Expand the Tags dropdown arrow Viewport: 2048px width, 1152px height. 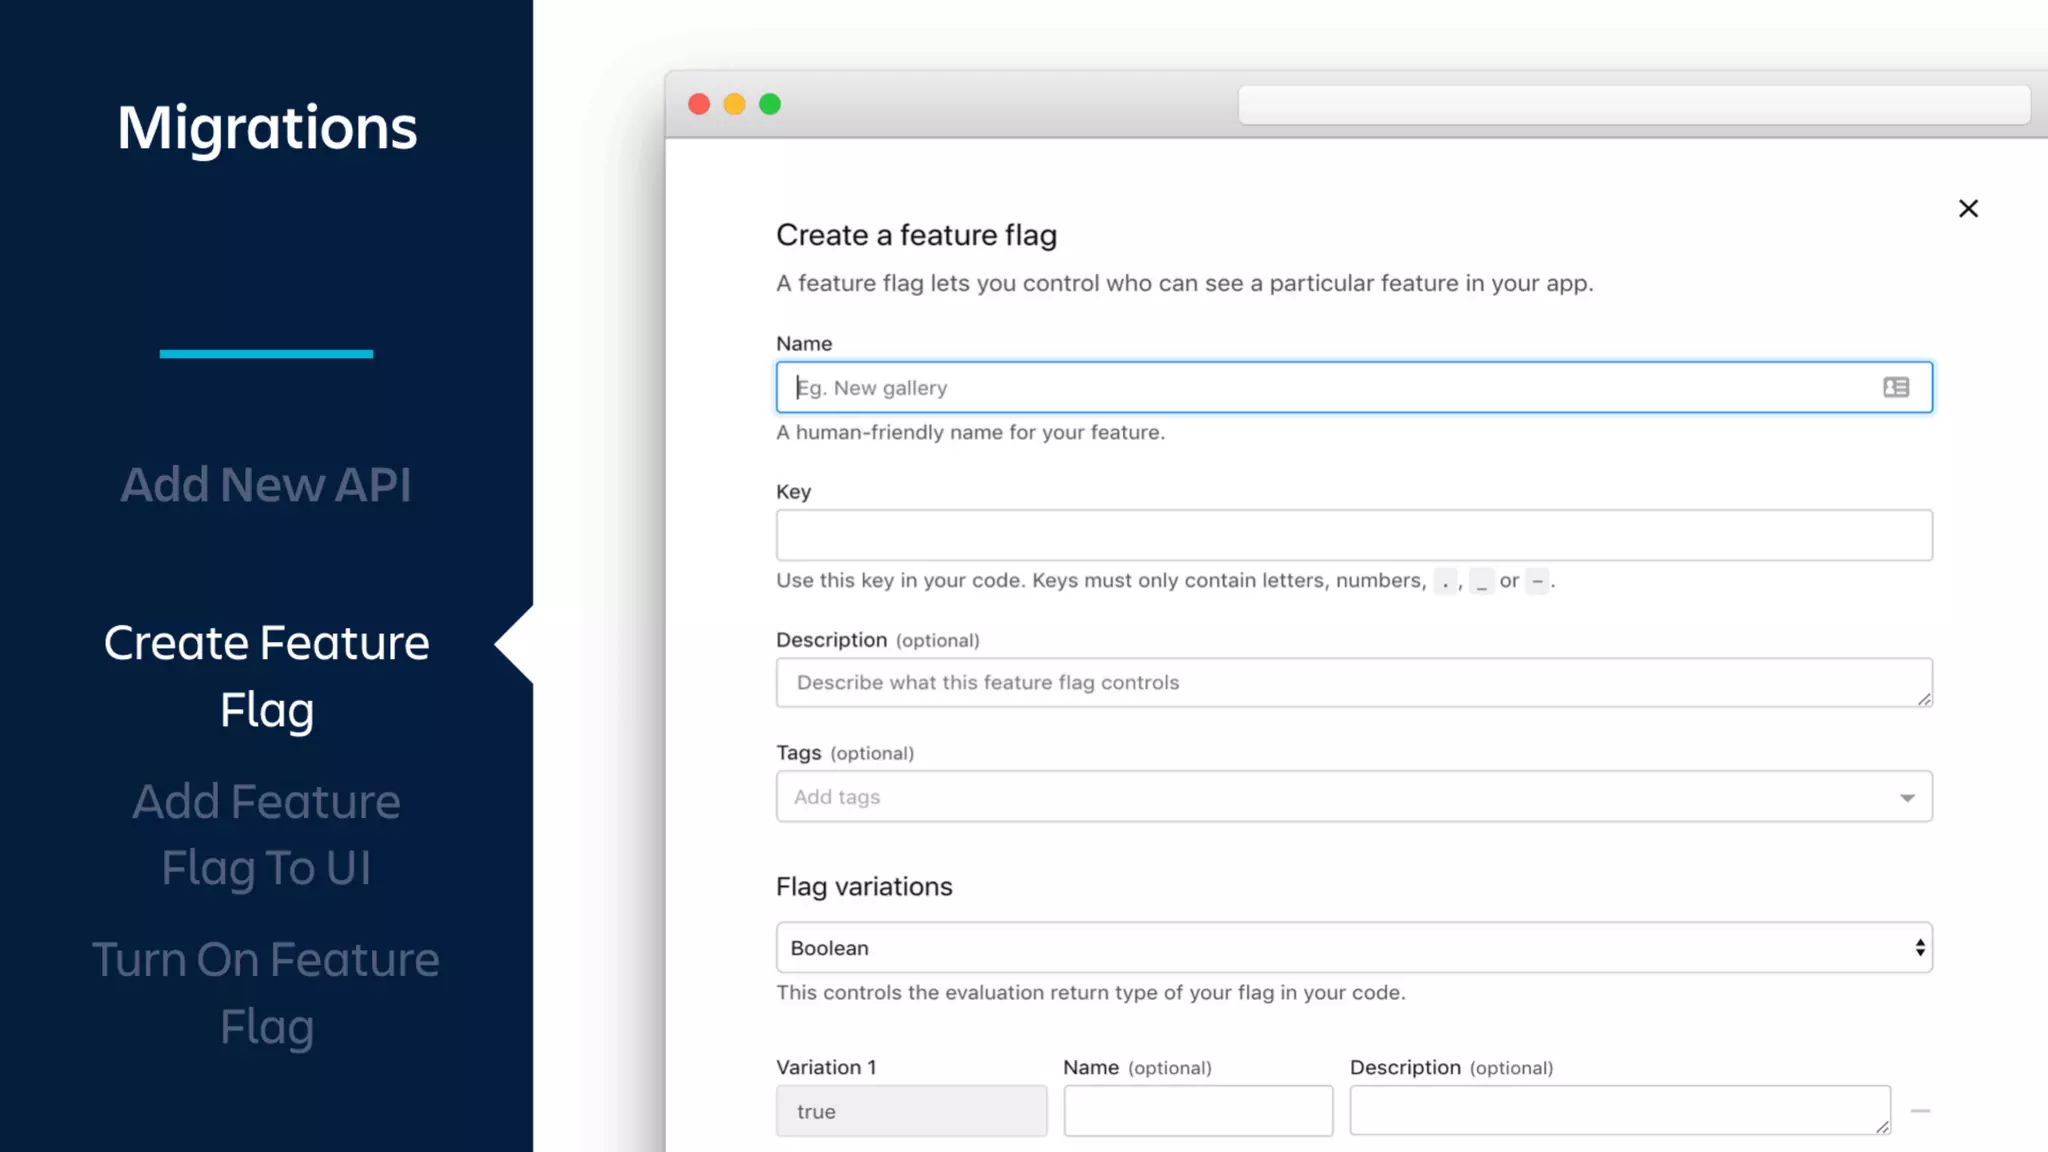1907,797
